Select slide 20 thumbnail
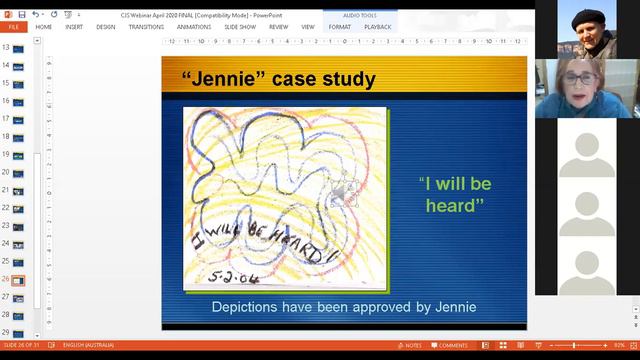The image size is (640, 360). pyautogui.click(x=18, y=173)
